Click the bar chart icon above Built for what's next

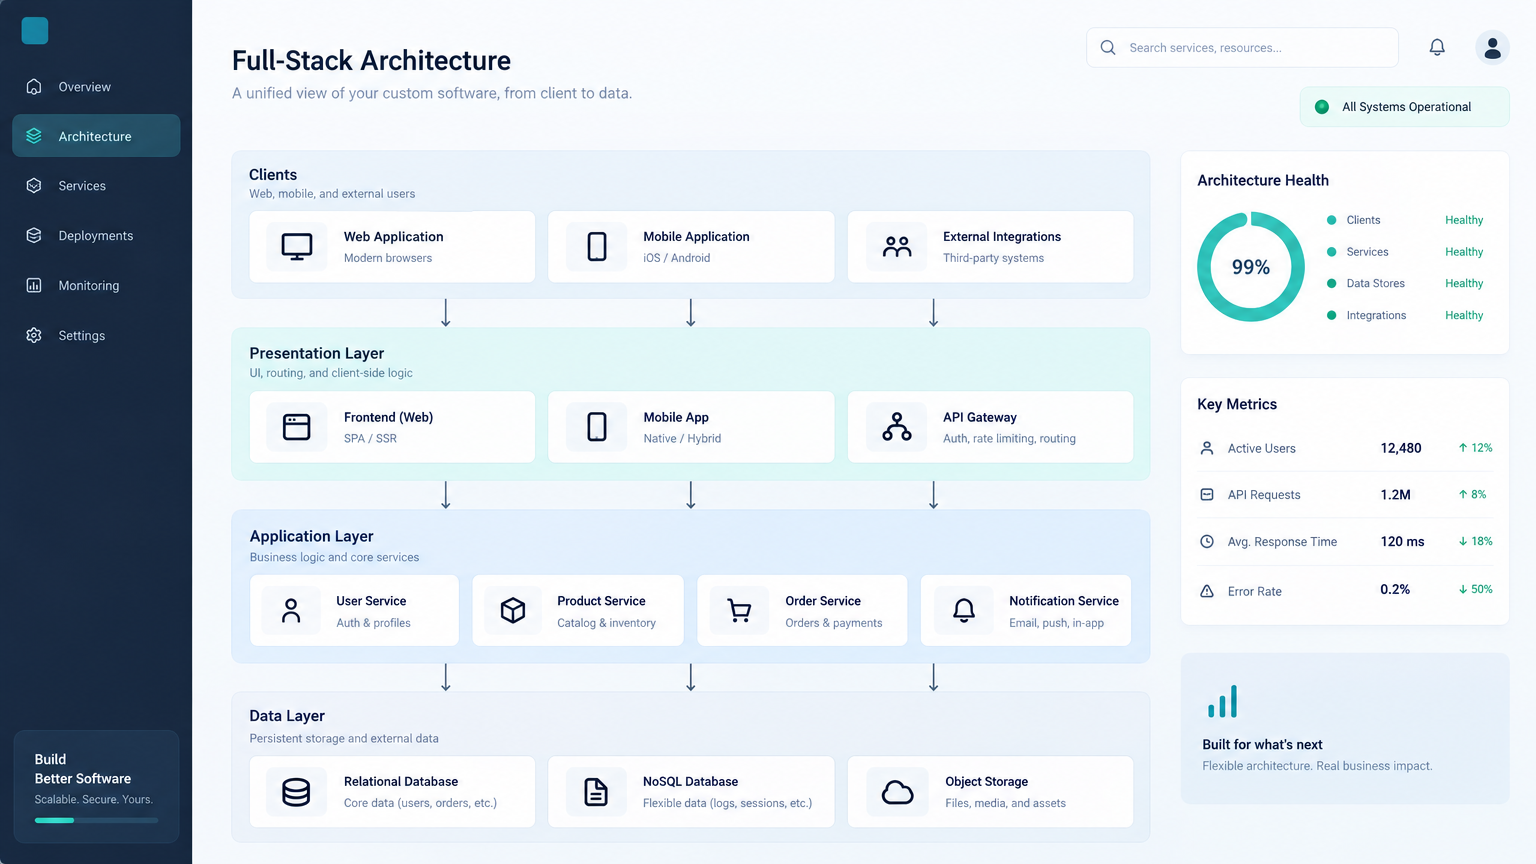click(1222, 702)
